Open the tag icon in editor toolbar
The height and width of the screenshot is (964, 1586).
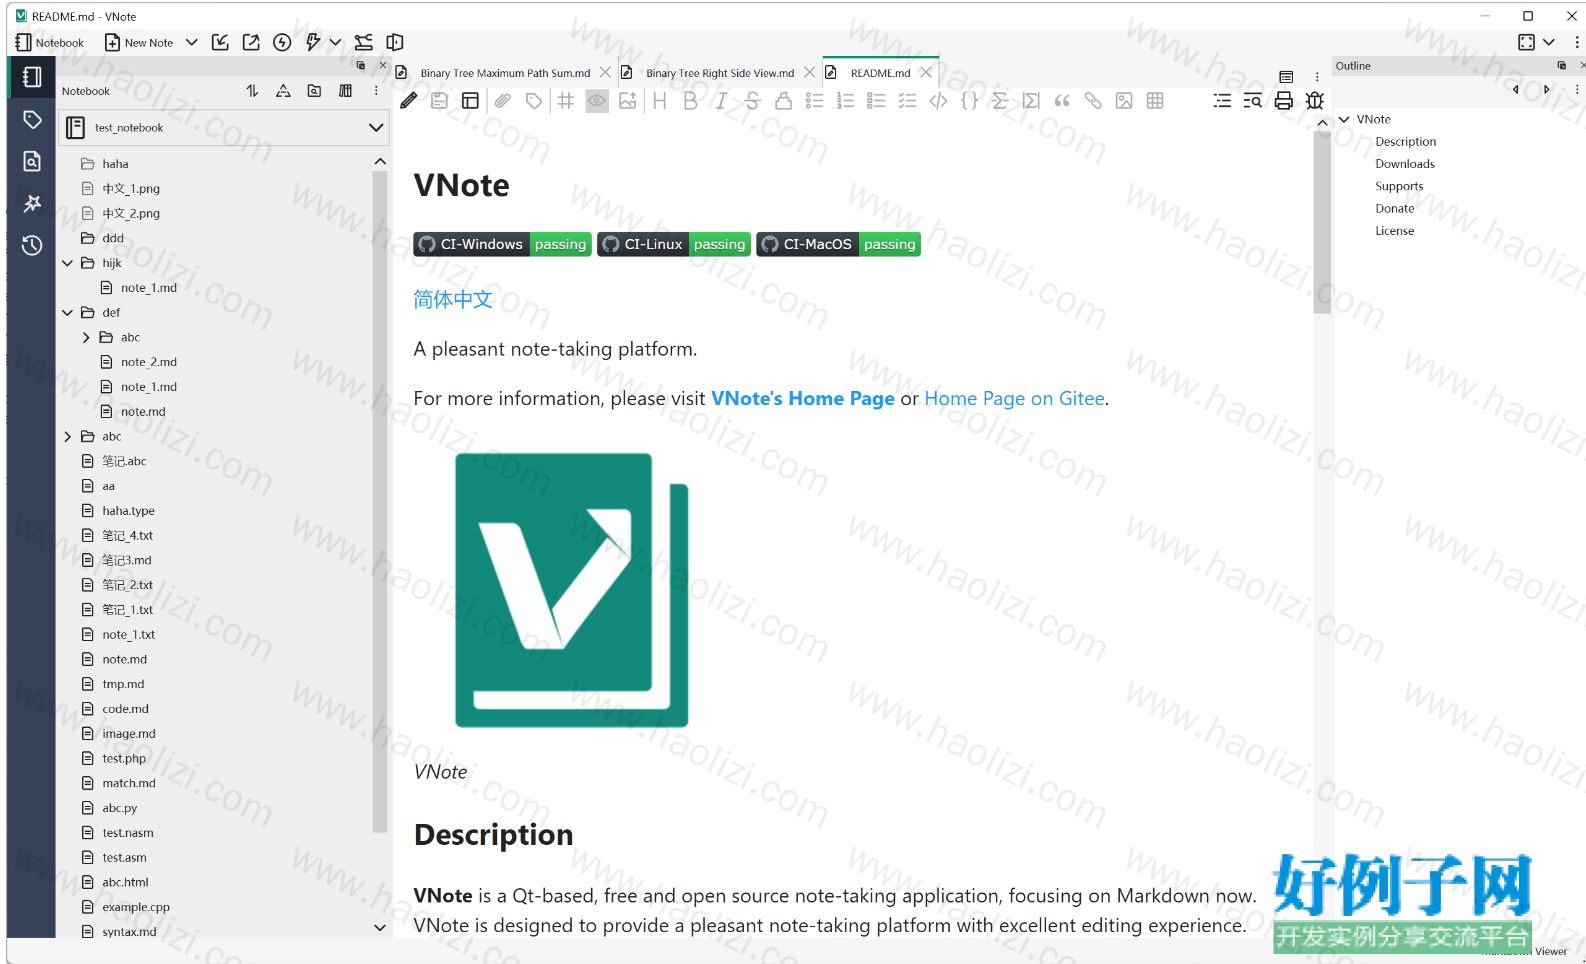[x=534, y=101]
